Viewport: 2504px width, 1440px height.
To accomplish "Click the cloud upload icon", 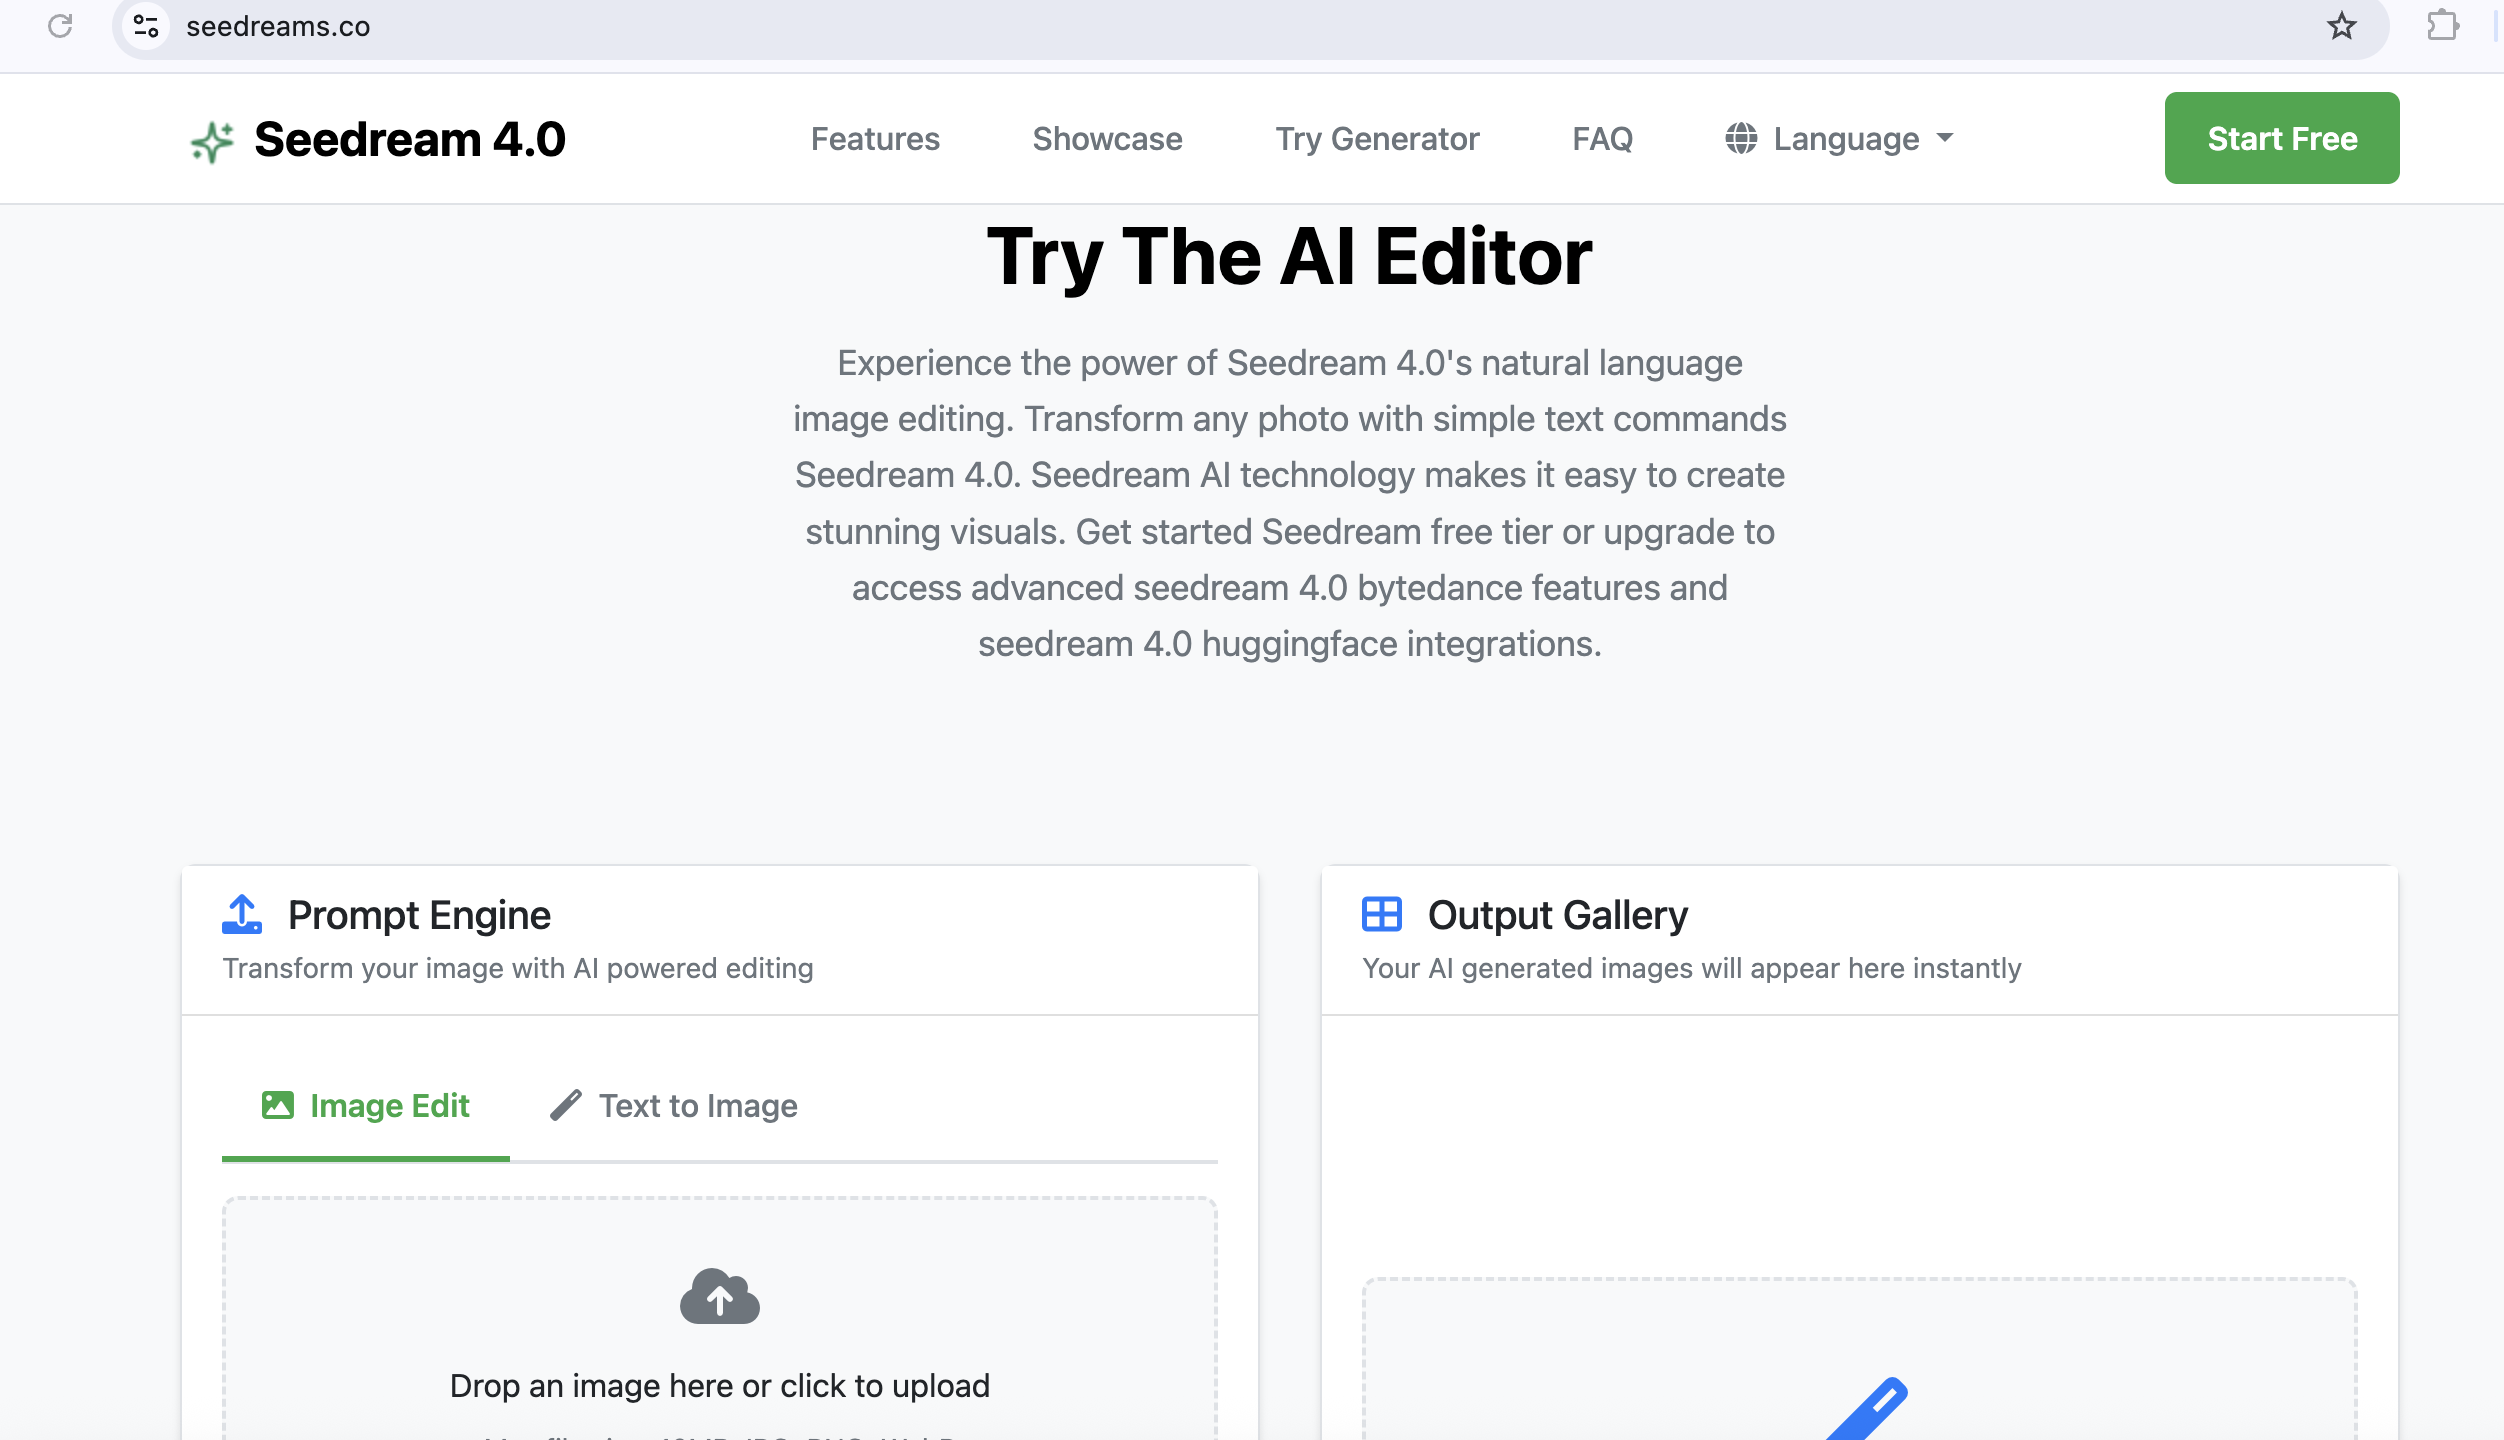I will coord(720,1297).
